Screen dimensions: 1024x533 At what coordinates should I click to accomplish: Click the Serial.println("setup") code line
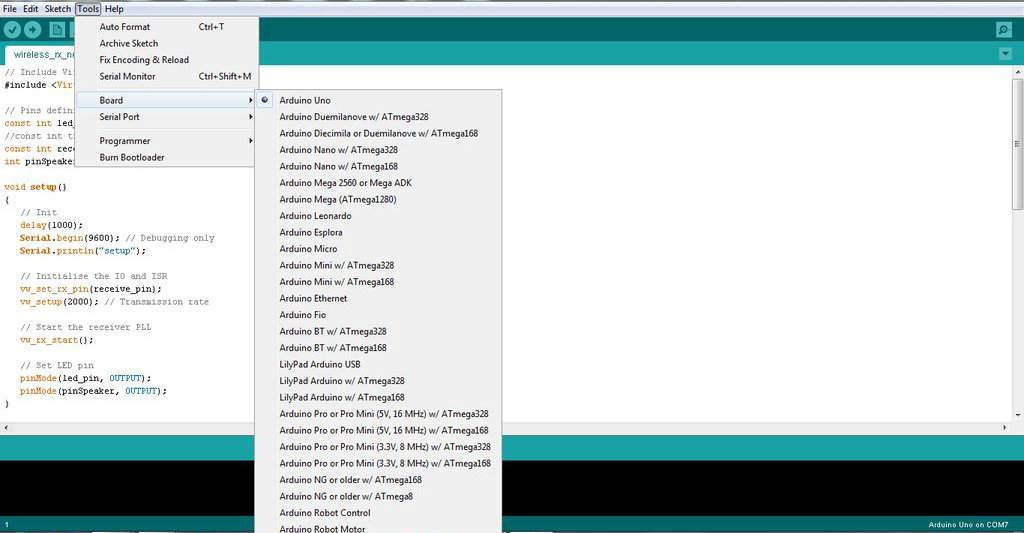(x=83, y=251)
